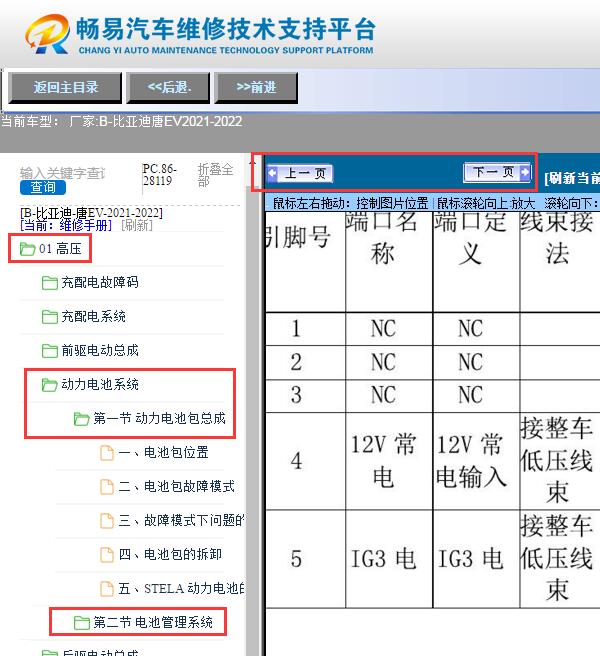The image size is (600, 656).
Task: Select the 动力电池系统 tree label
Action: tap(100, 384)
